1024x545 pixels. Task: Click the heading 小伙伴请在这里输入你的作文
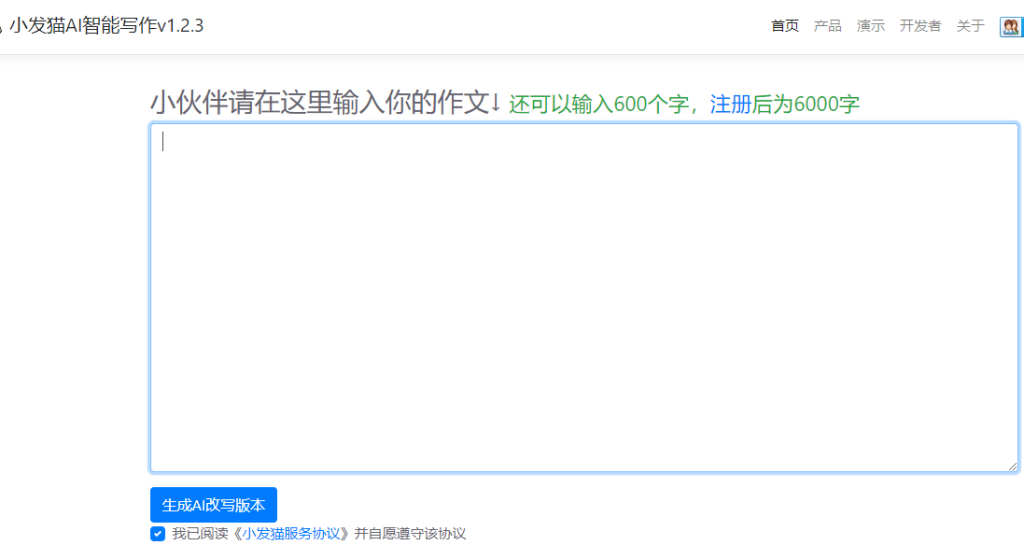[x=320, y=103]
